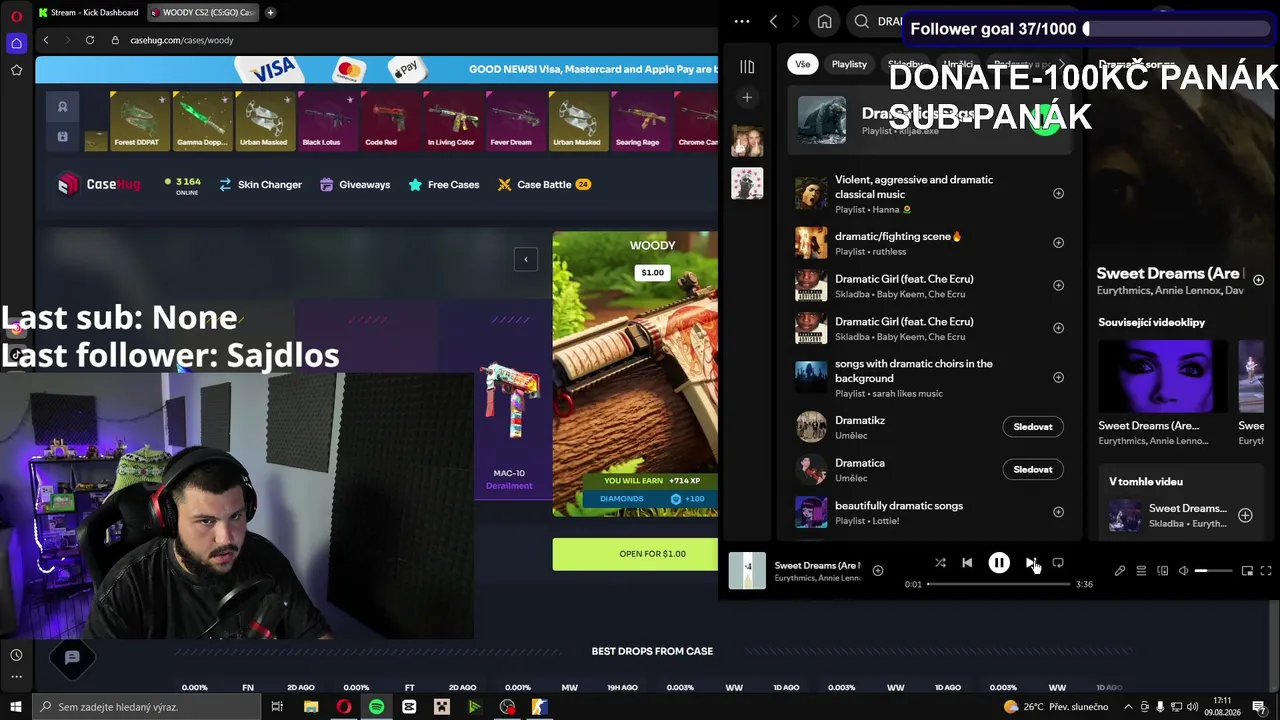Open the play queue

[x=1141, y=571]
